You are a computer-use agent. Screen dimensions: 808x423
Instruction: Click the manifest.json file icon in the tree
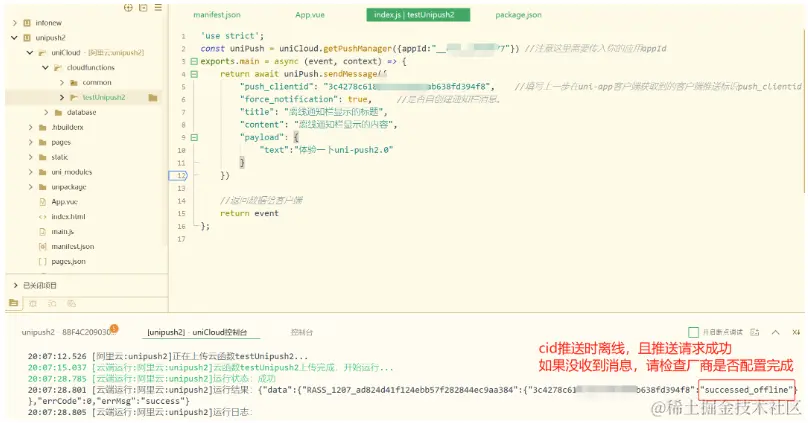coord(43,247)
